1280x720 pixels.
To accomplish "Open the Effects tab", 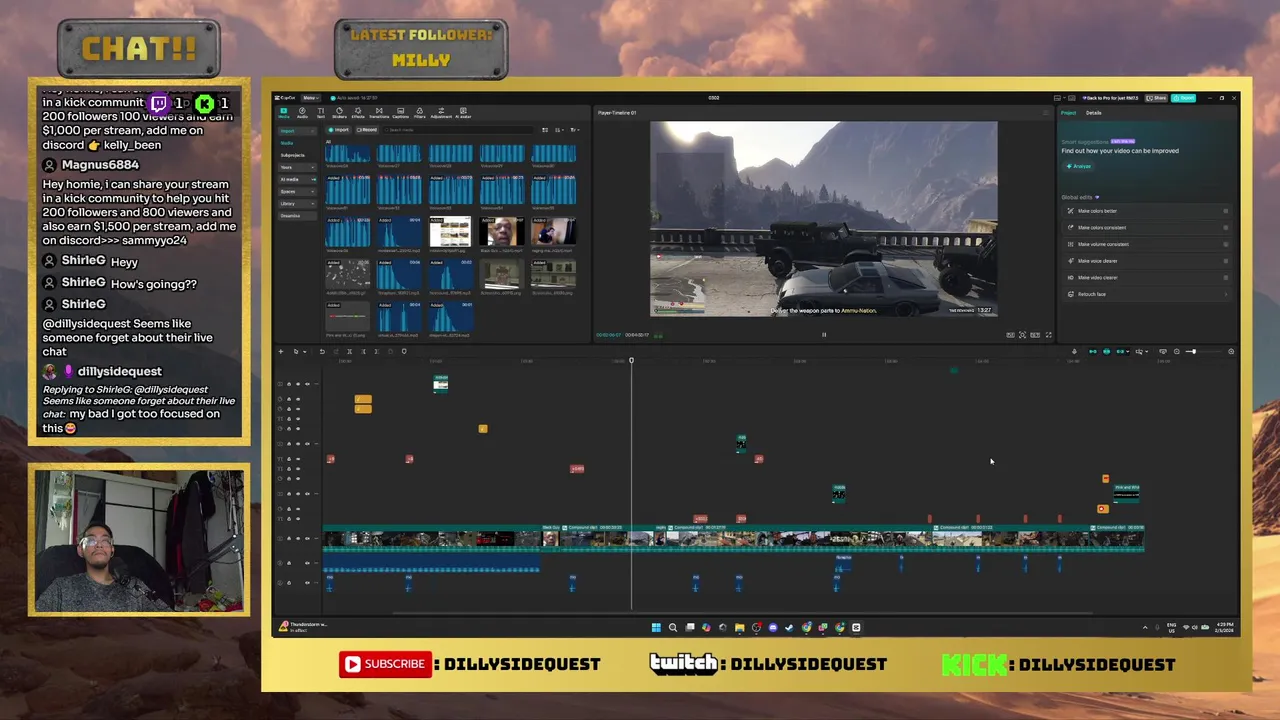I will (358, 113).
